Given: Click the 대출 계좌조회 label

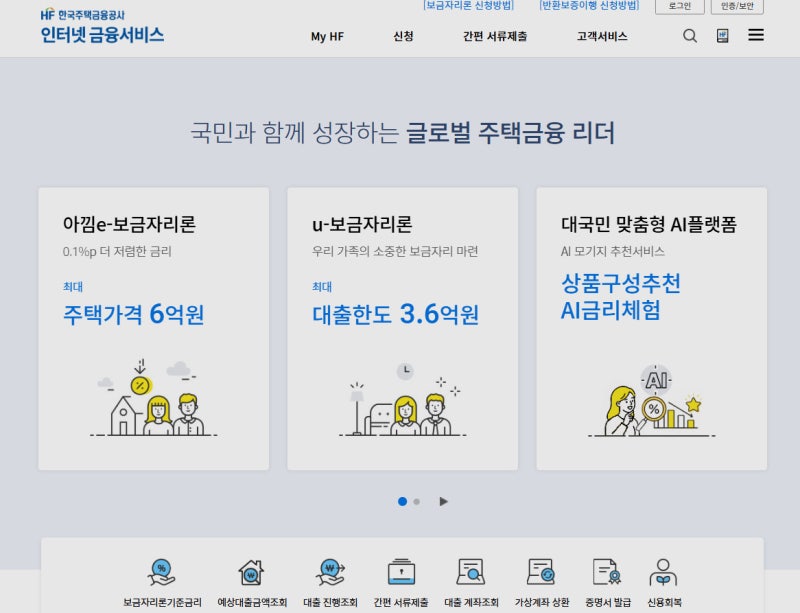Looking at the screenshot, I should pyautogui.click(x=471, y=602).
